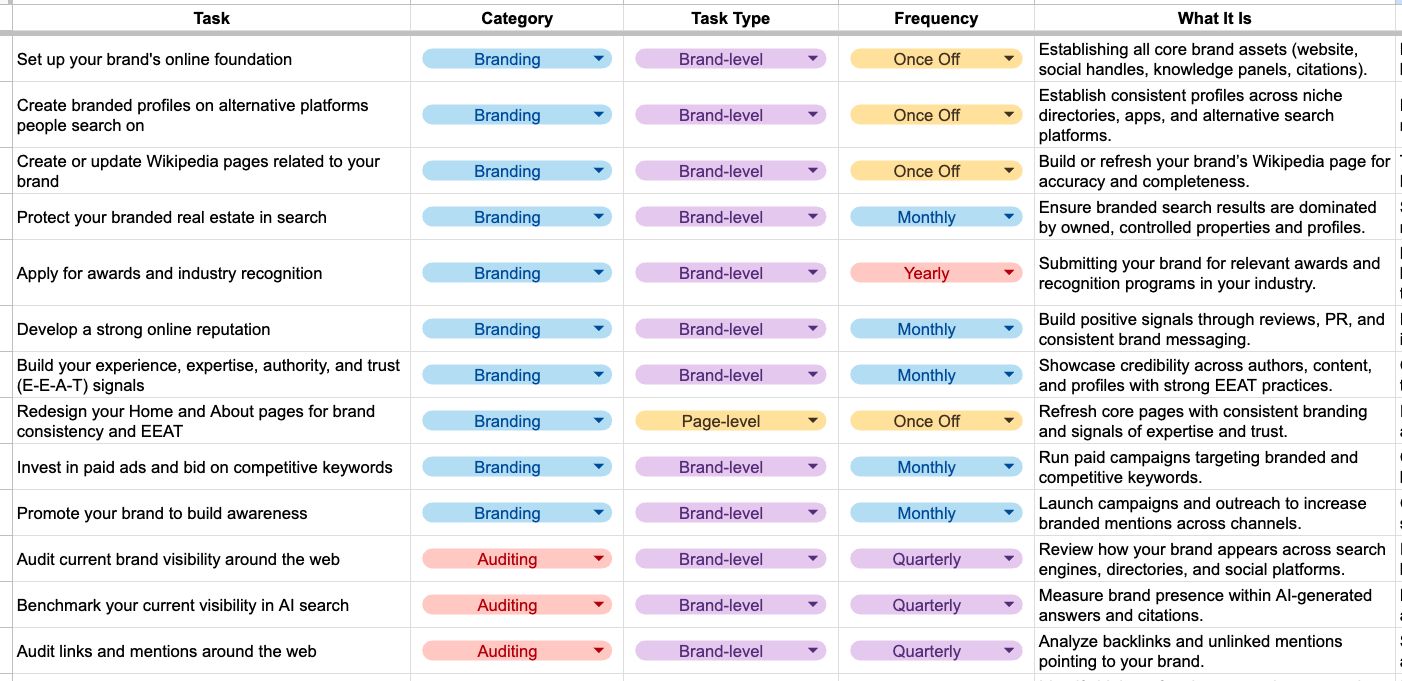
Task: Select the 'Category' column header cell
Action: point(516,18)
